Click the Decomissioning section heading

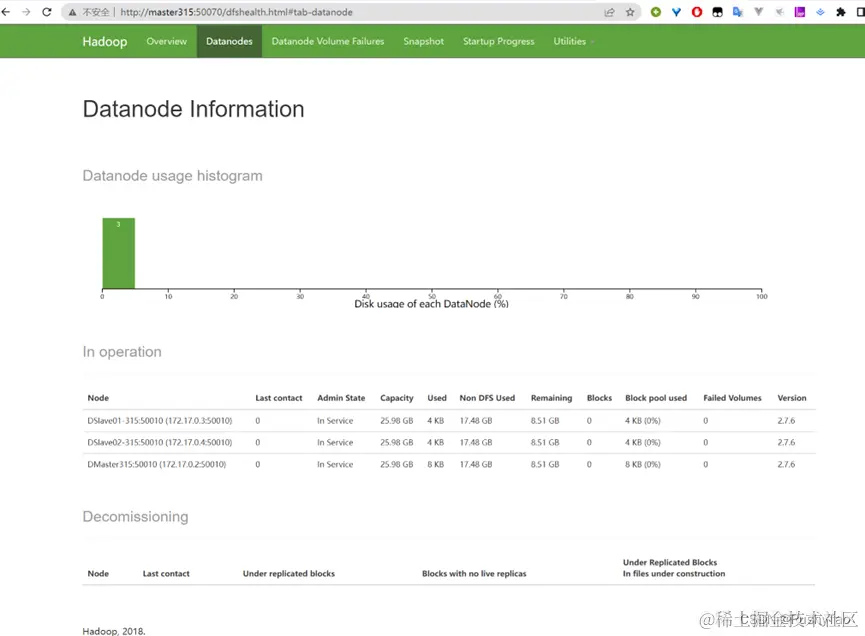135,516
